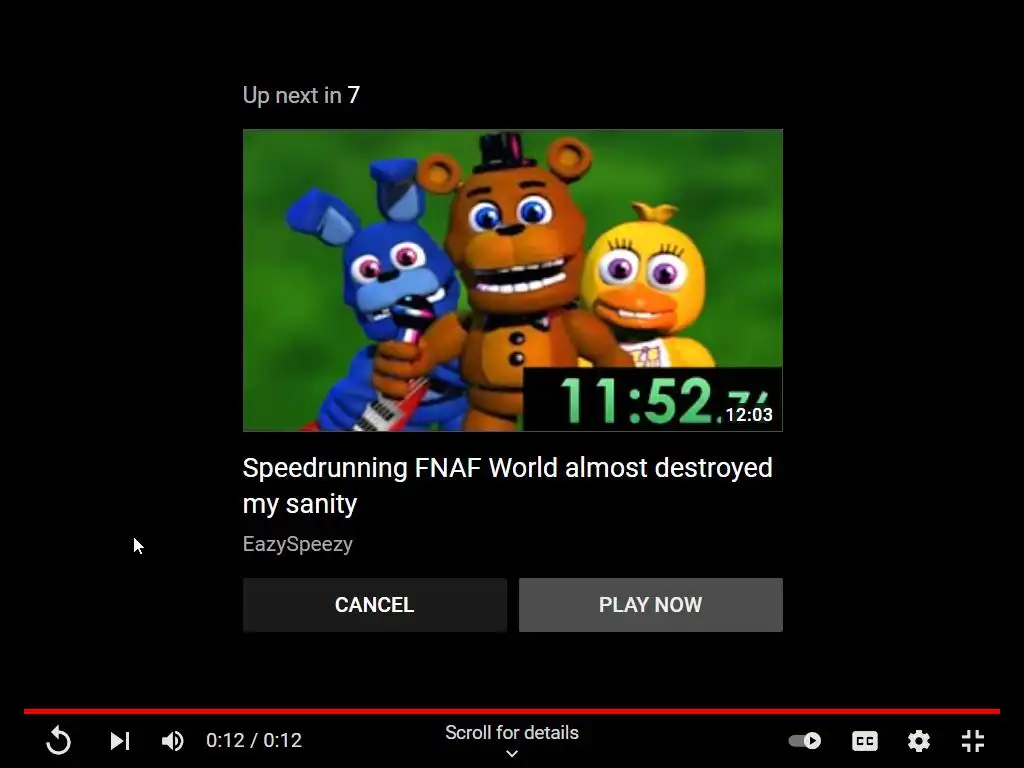Skip to next video with the Next icon
This screenshot has width=1024, height=768.
tap(120, 741)
